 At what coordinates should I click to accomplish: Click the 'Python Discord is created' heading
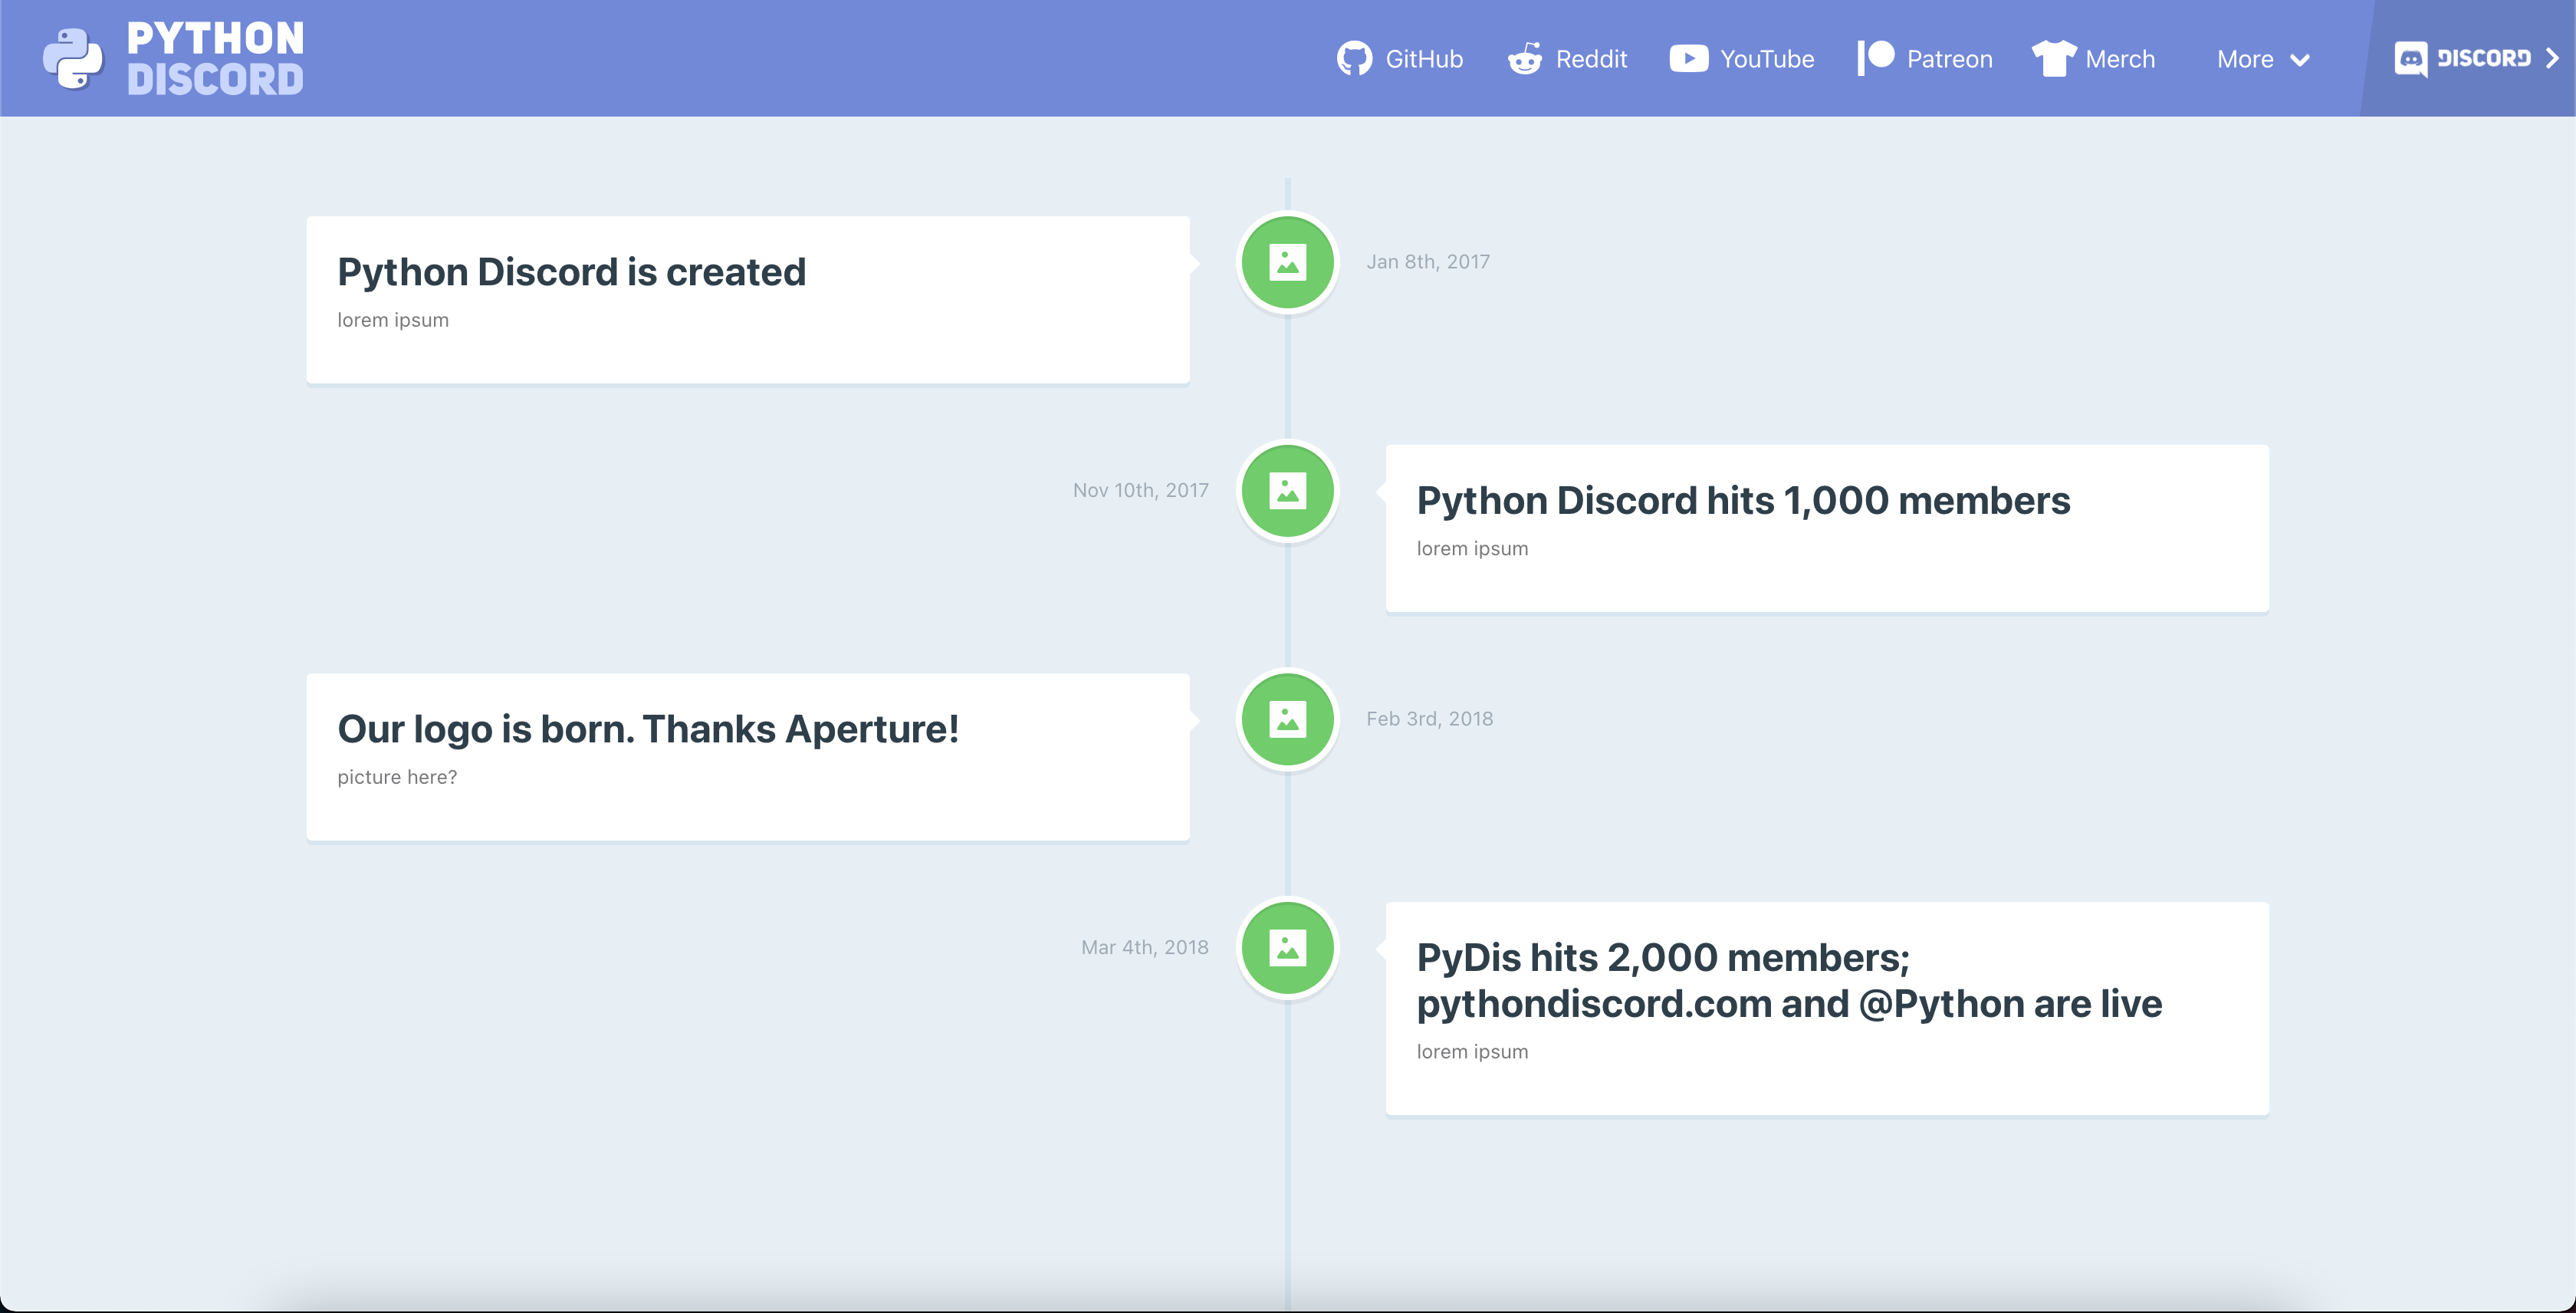pos(571,272)
